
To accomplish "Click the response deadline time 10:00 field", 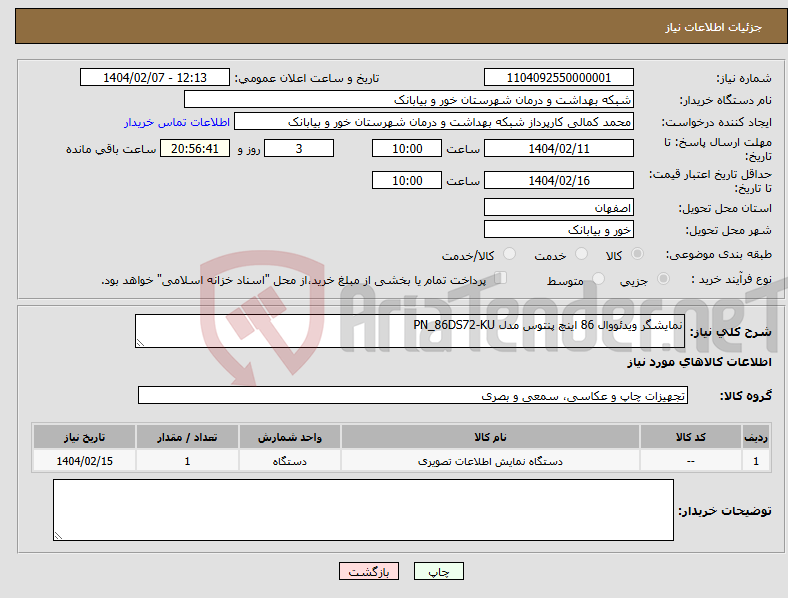I will 407,148.
